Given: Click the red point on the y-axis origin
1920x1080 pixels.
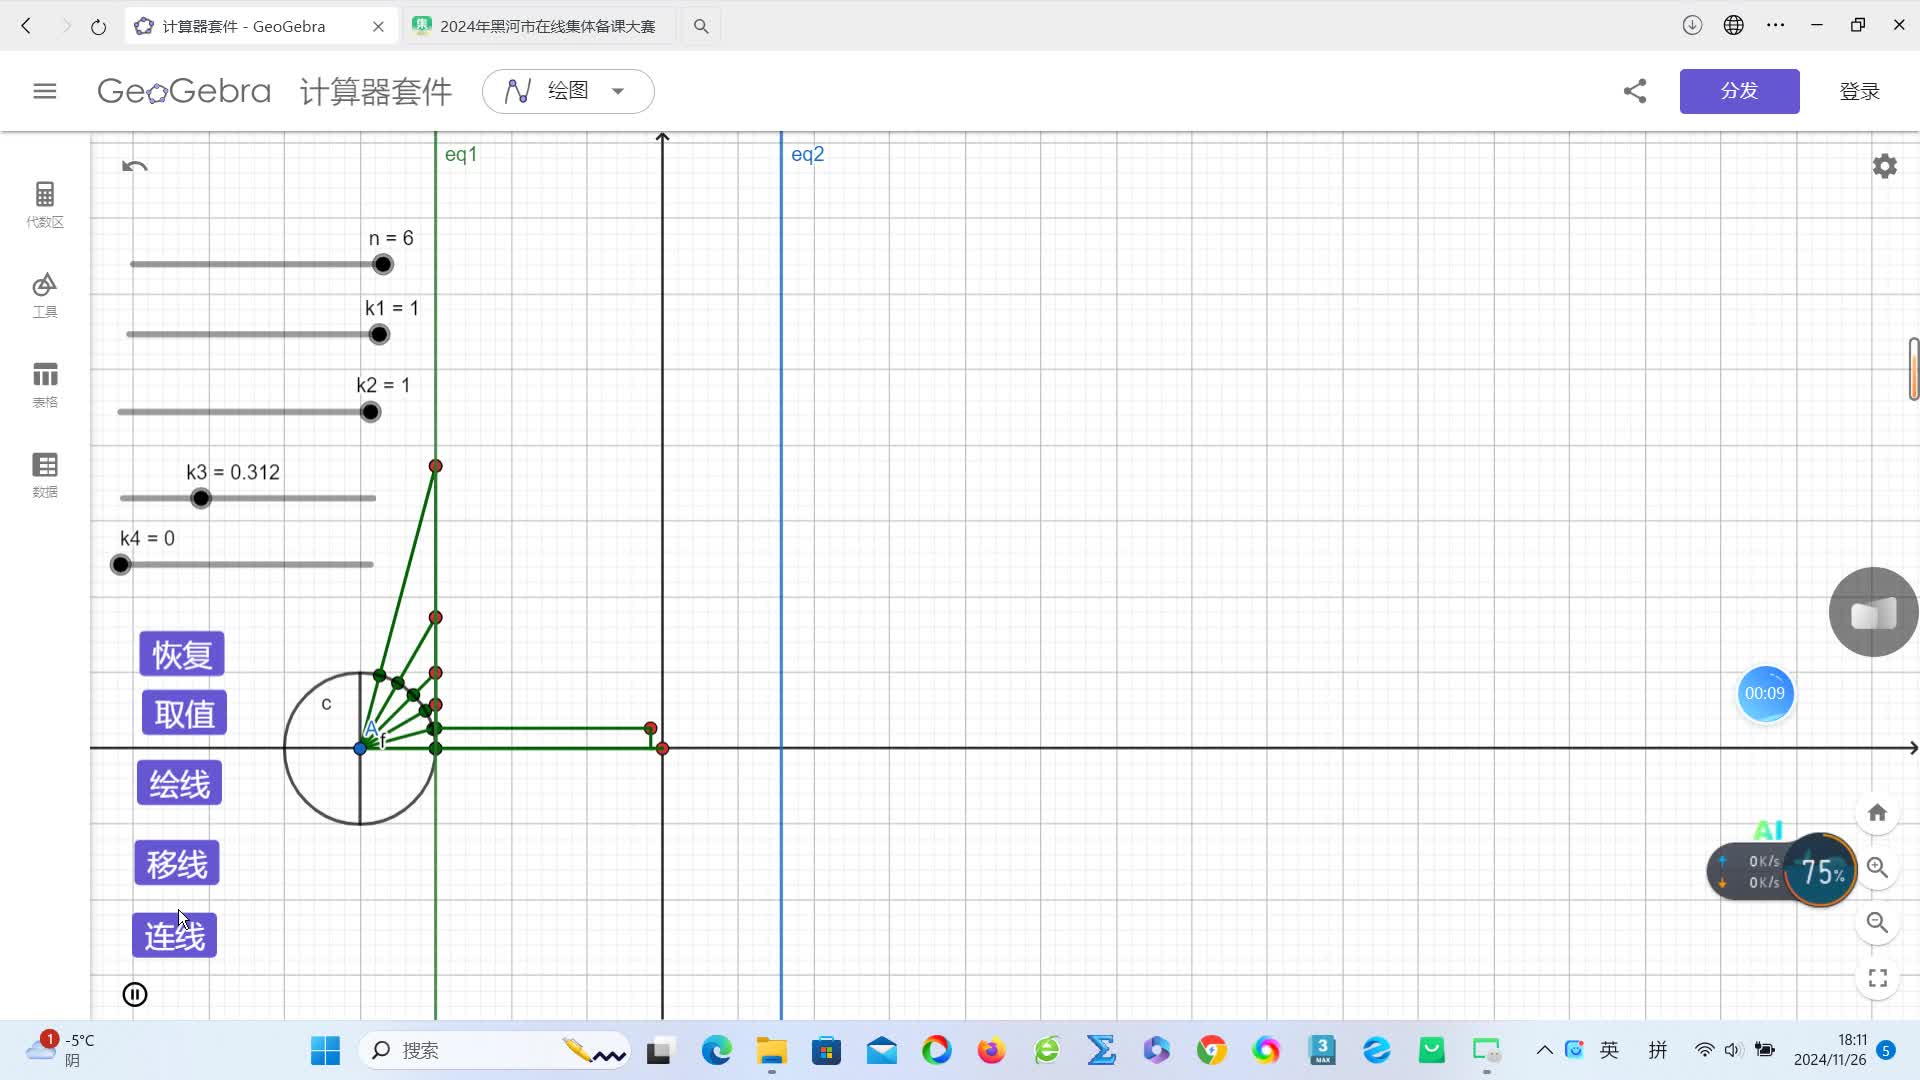Looking at the screenshot, I should tap(662, 748).
